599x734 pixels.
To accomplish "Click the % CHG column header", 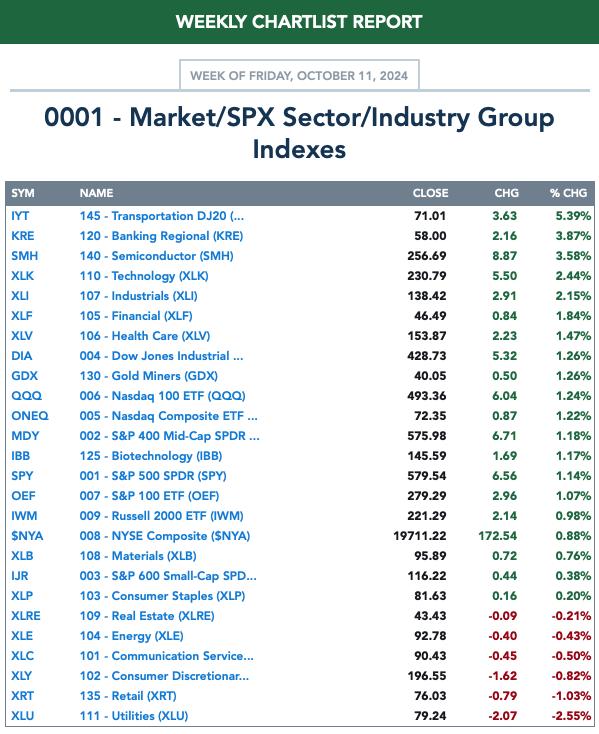I will click(568, 193).
